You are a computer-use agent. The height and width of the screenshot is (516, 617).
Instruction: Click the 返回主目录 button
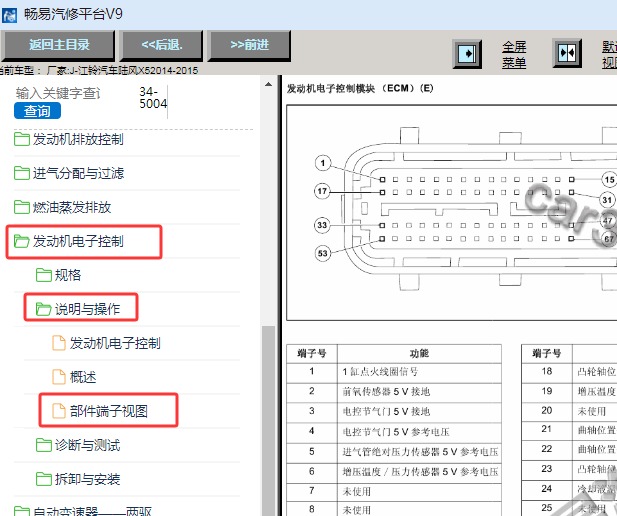(x=58, y=45)
